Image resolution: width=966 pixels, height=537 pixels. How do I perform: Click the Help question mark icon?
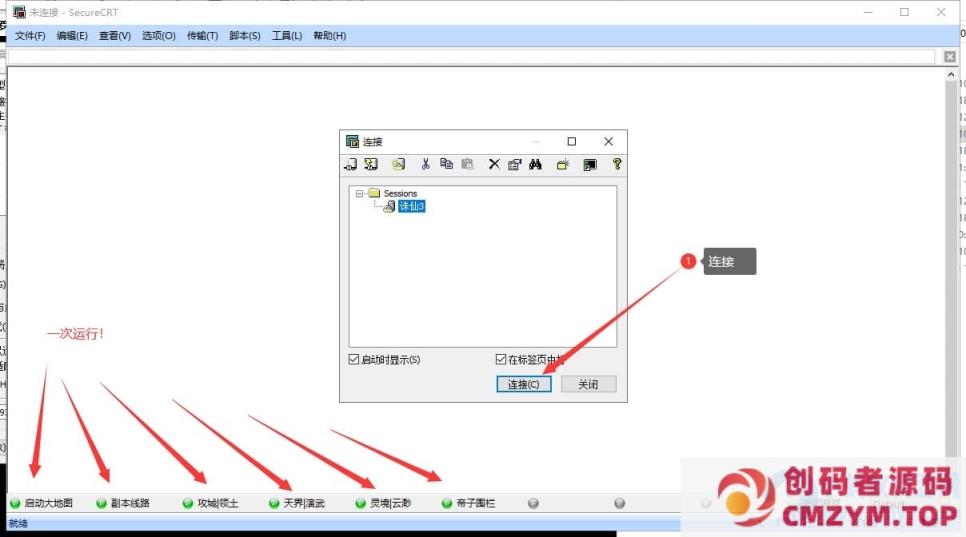click(617, 164)
